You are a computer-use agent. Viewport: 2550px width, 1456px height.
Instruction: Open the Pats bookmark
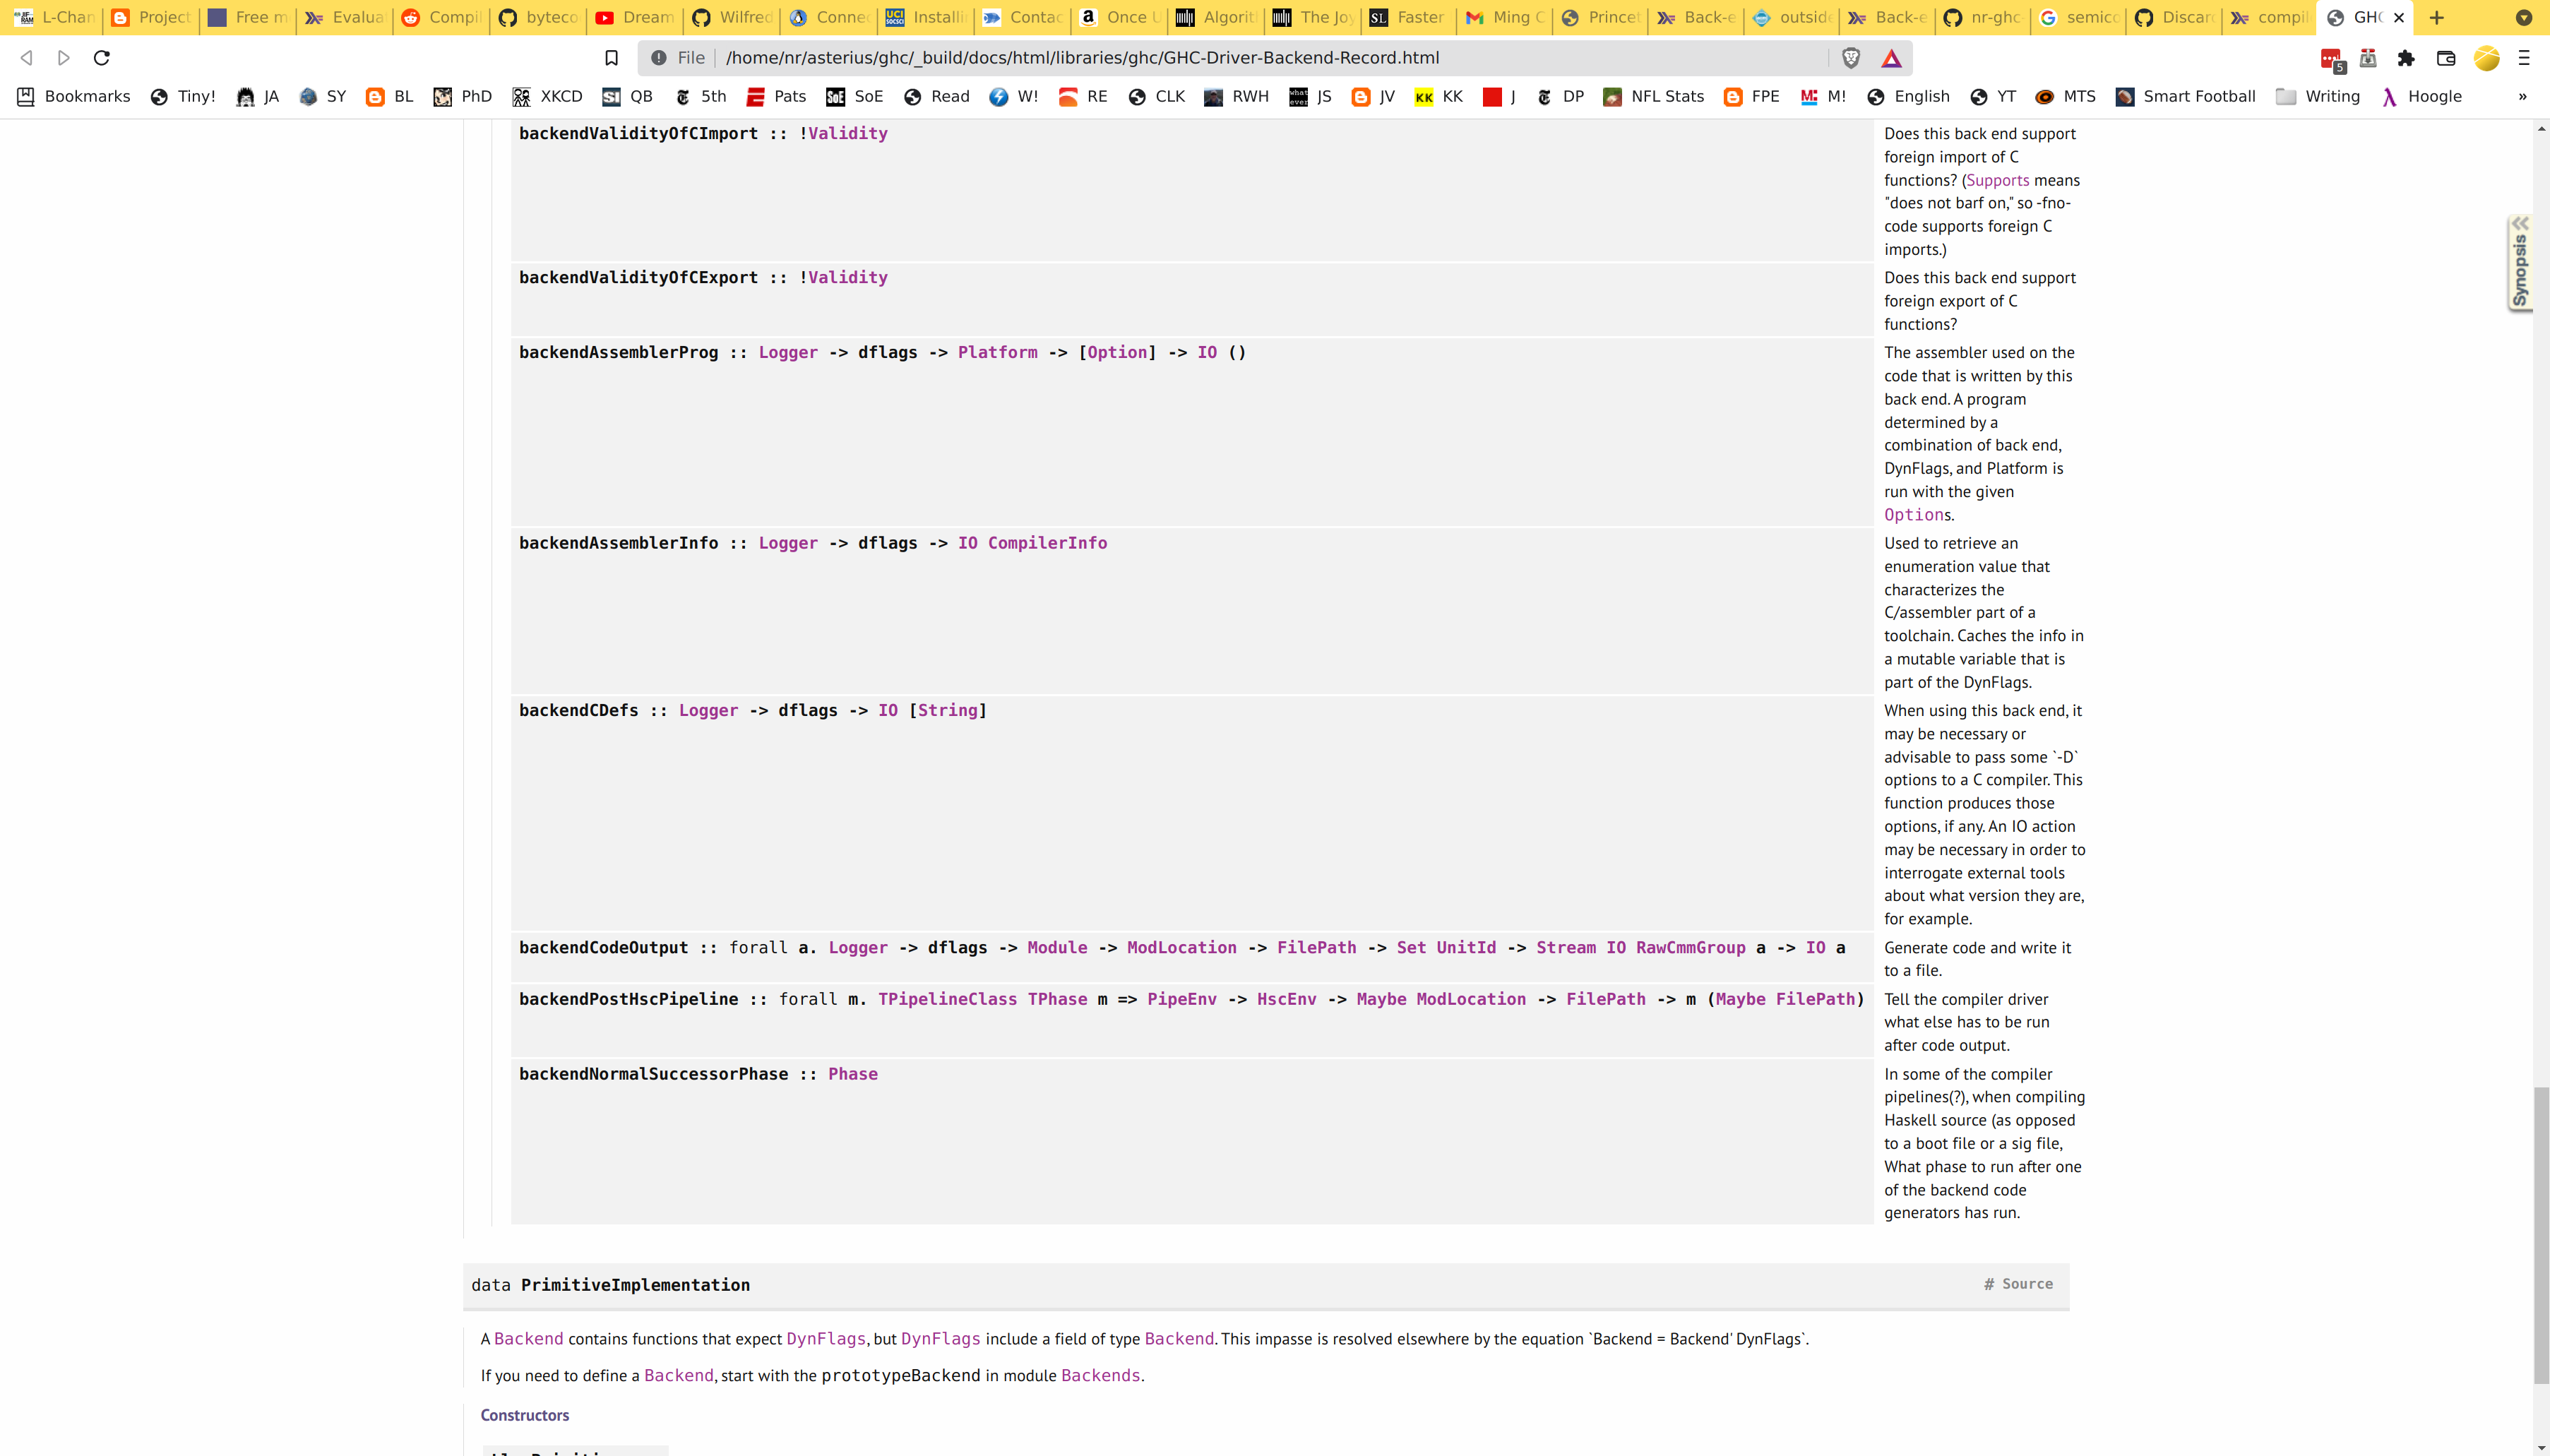click(777, 96)
